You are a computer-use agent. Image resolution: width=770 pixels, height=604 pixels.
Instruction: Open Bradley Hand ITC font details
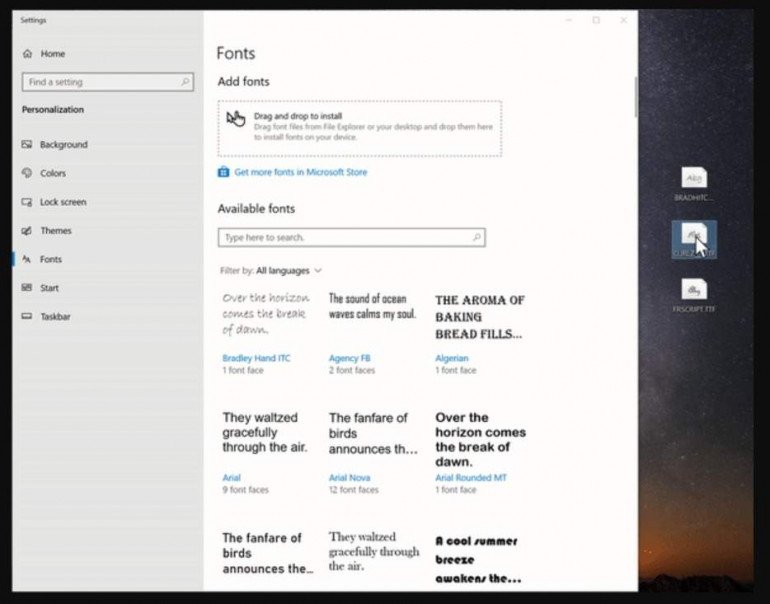click(x=256, y=358)
